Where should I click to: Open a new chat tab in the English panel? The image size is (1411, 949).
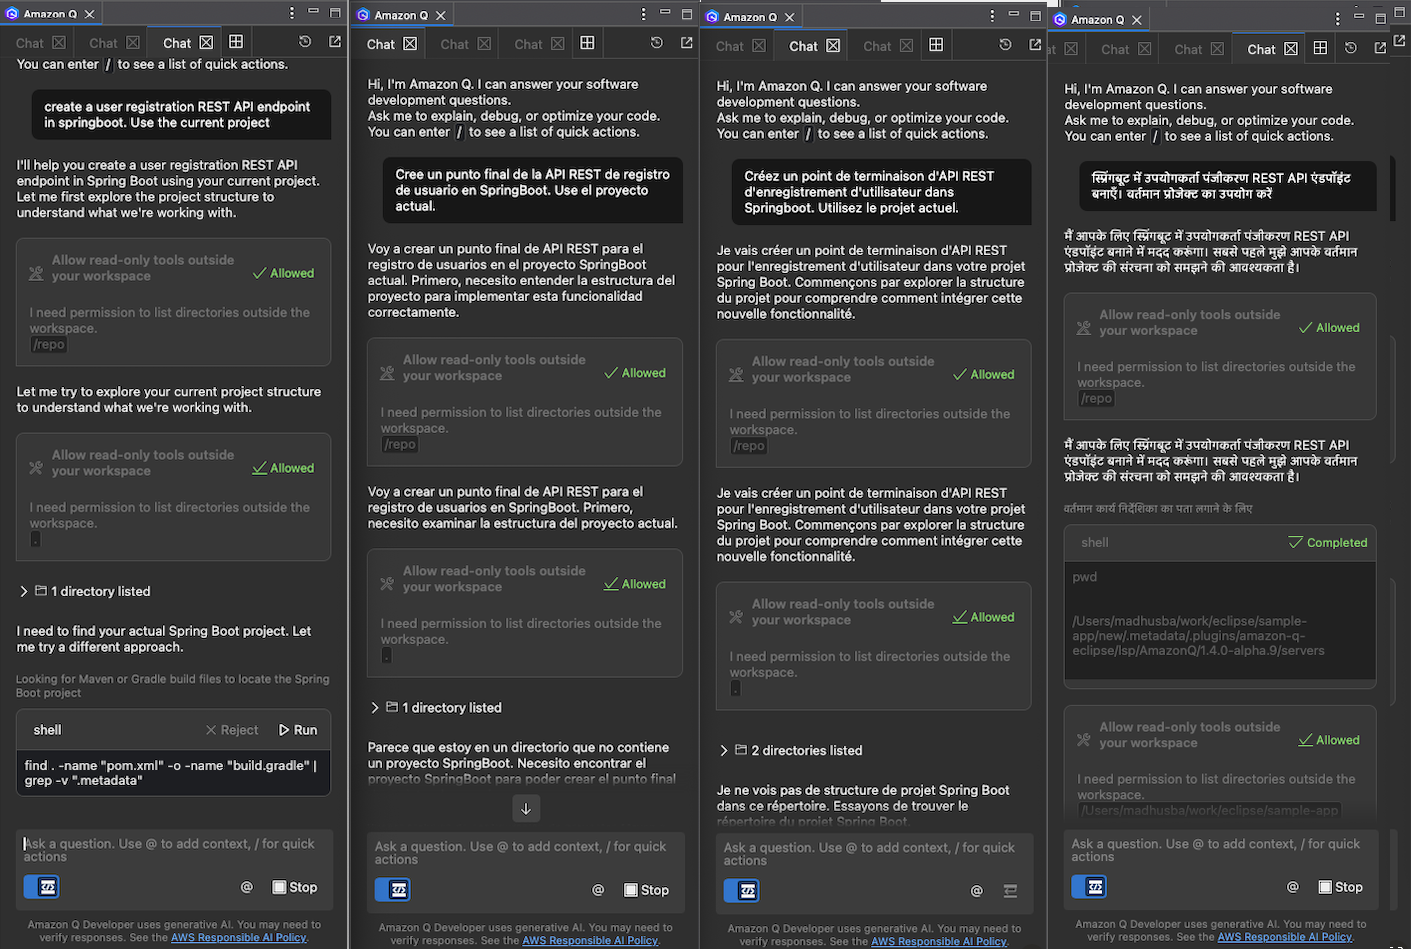tap(236, 42)
